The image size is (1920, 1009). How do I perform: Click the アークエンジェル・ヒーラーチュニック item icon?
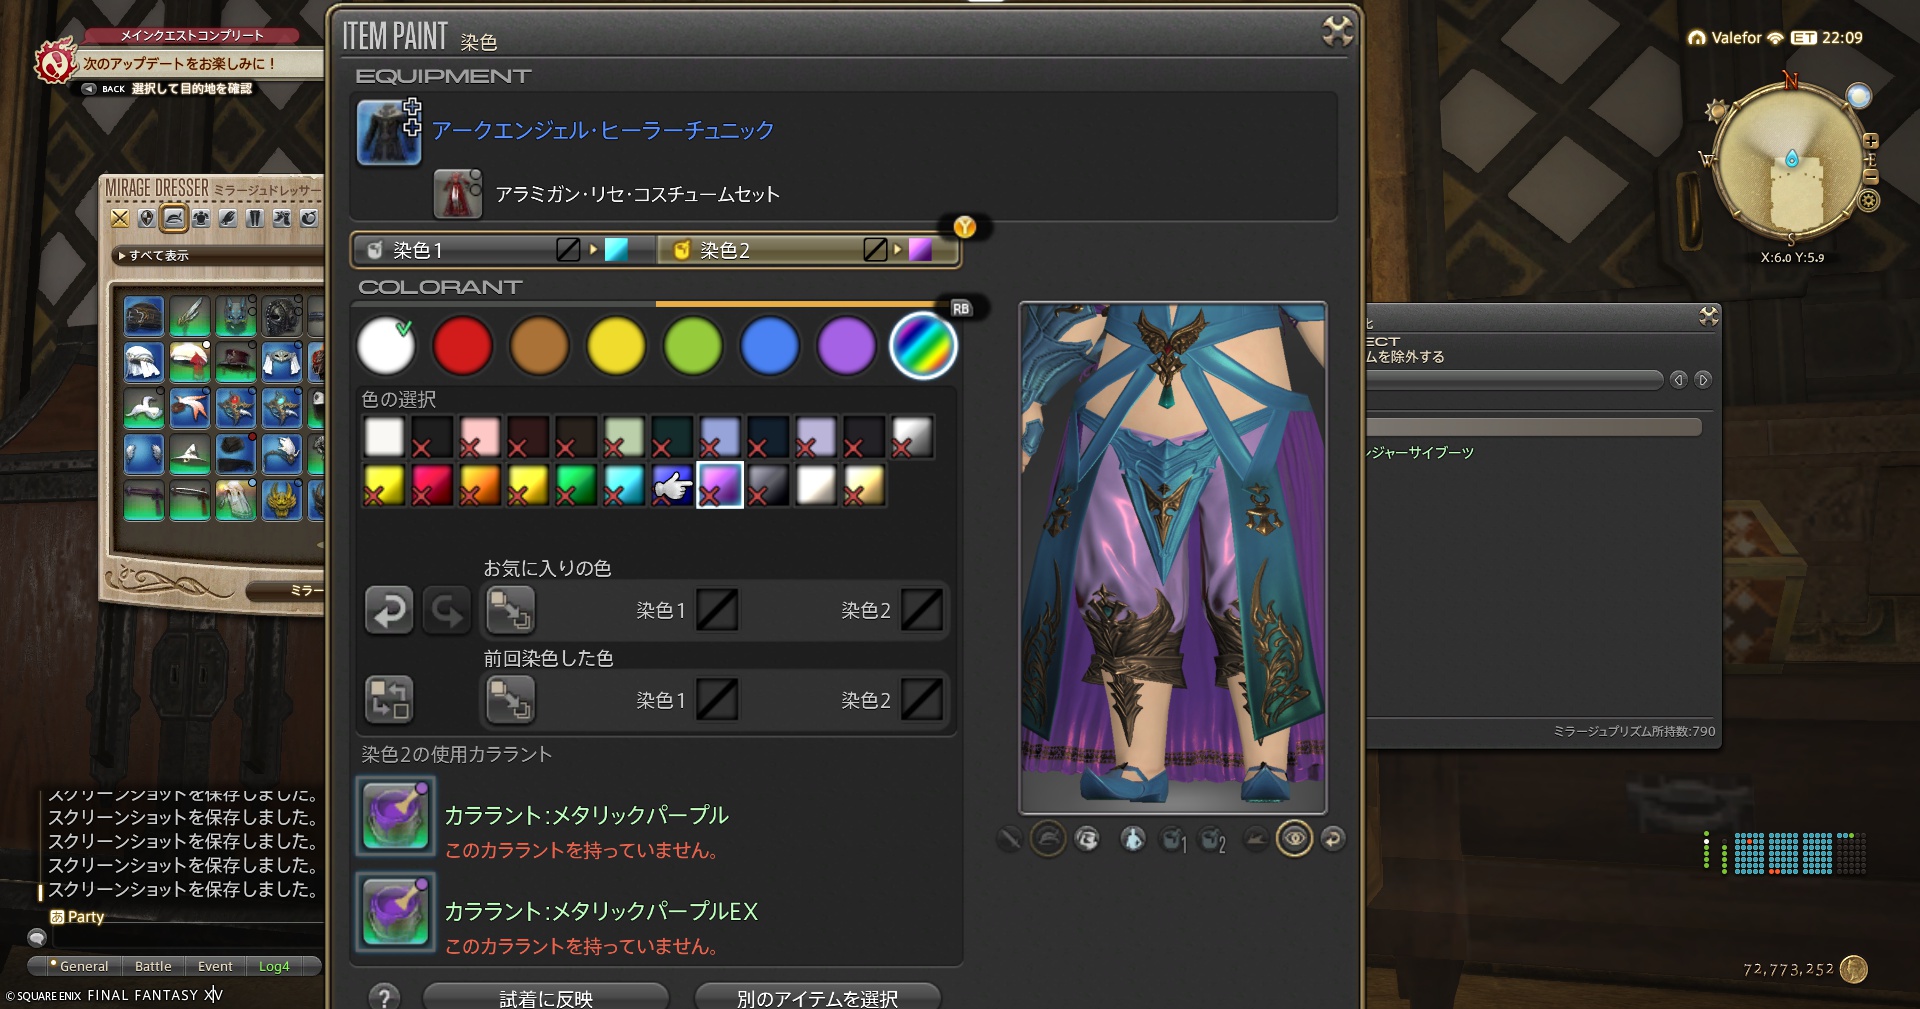click(389, 132)
